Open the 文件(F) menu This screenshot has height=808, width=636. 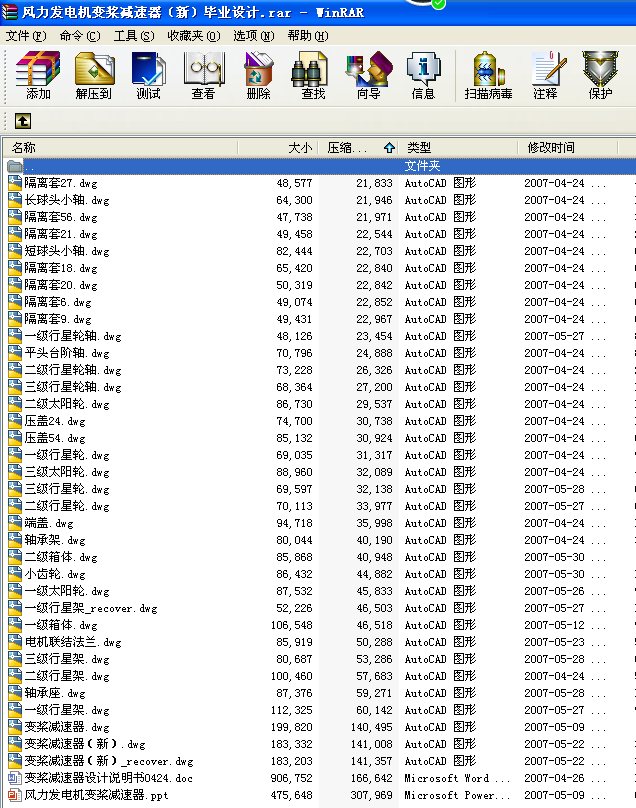pos(26,36)
